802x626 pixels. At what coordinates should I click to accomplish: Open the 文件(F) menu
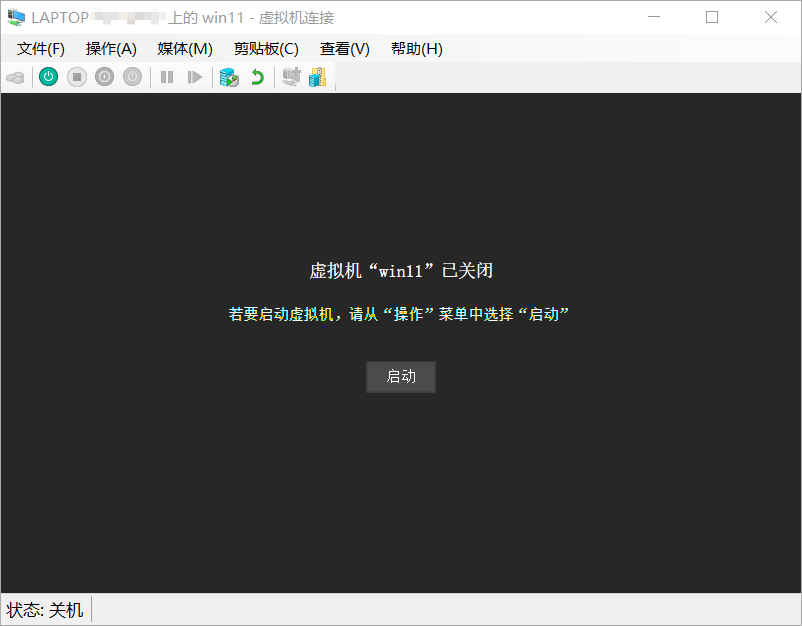pos(40,49)
